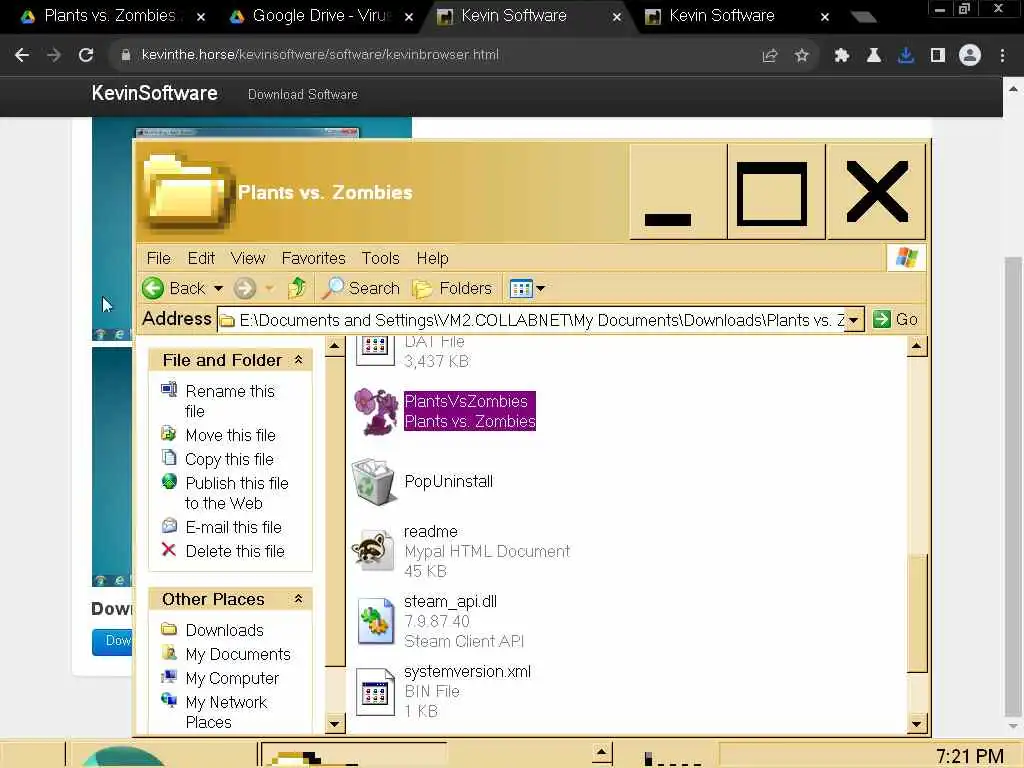This screenshot has width=1024, height=768.
Task: Toggle the Folders pane button
Action: click(x=453, y=288)
